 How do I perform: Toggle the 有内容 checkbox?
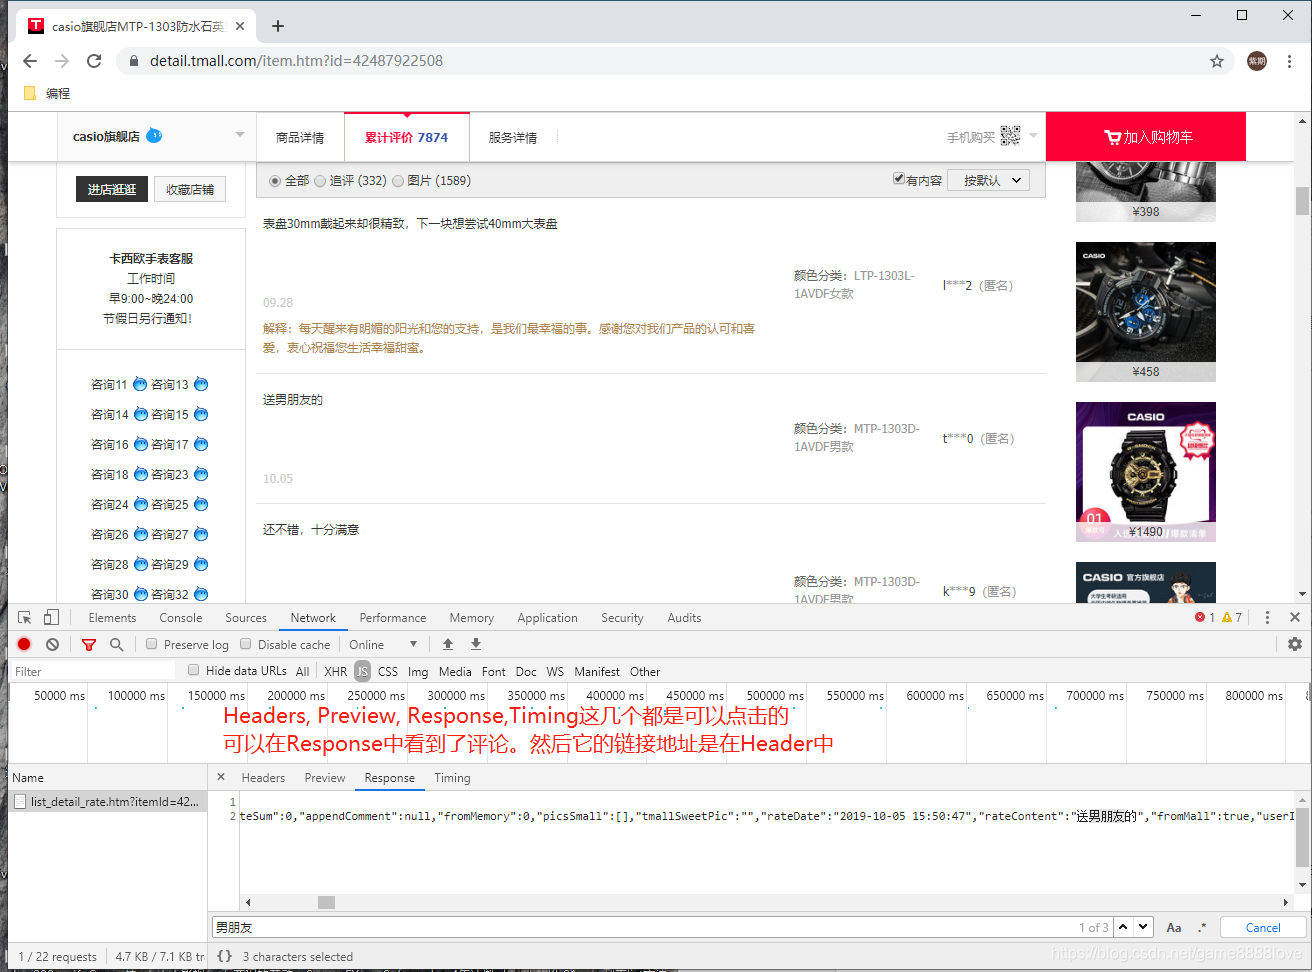899,179
